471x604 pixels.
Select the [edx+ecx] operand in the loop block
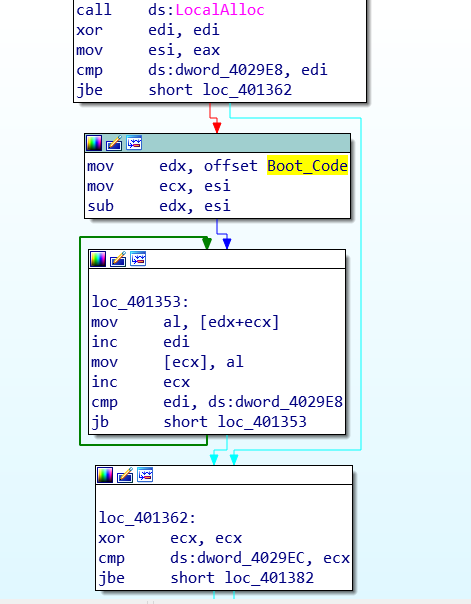(240, 322)
